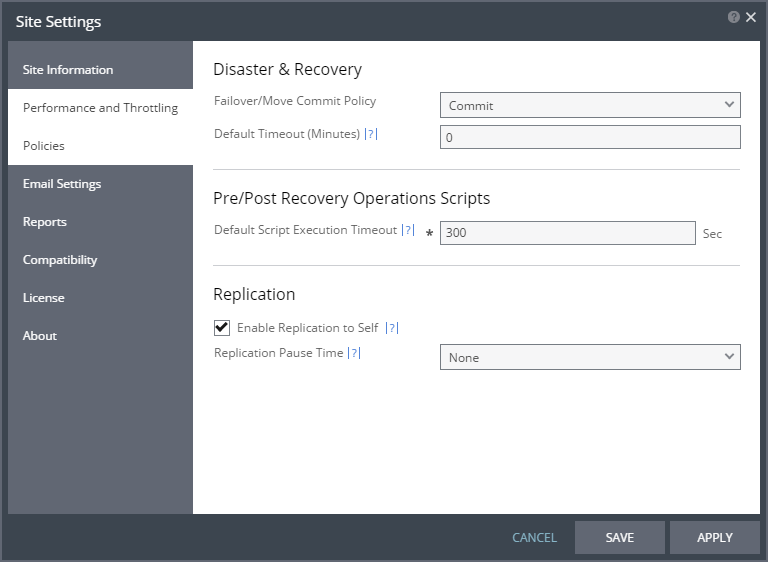Open Email Settings tab
The image size is (768, 562).
click(100, 184)
